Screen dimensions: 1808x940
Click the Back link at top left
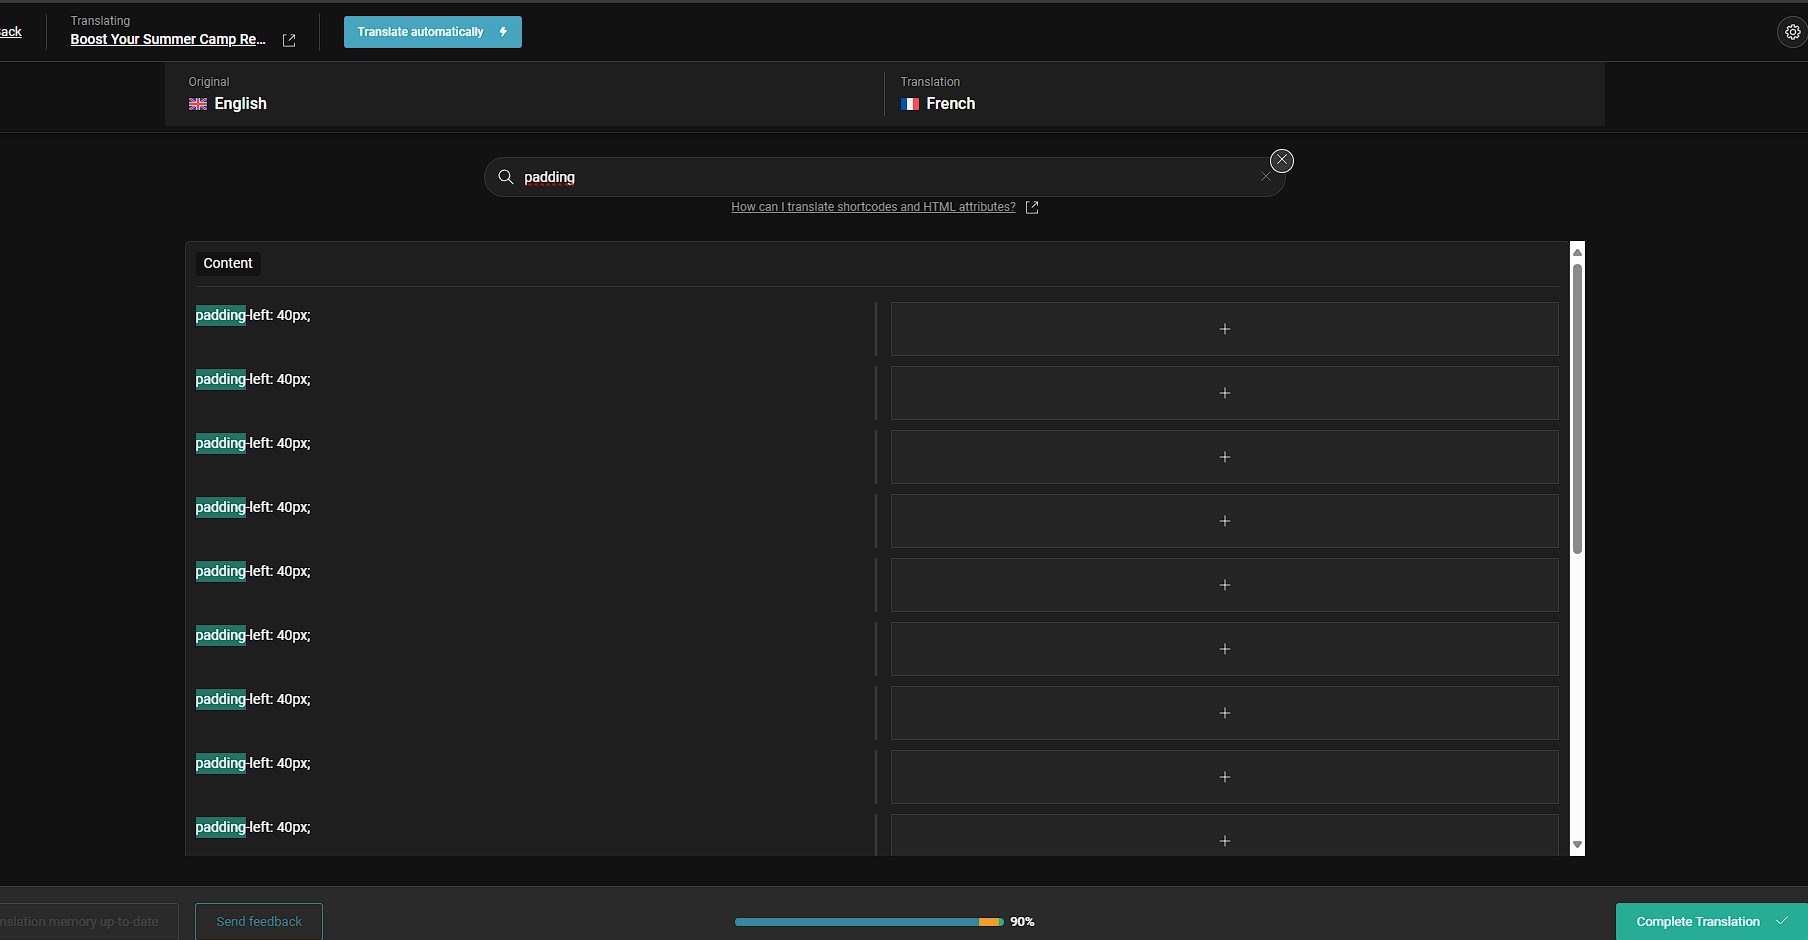pyautogui.click(x=11, y=32)
